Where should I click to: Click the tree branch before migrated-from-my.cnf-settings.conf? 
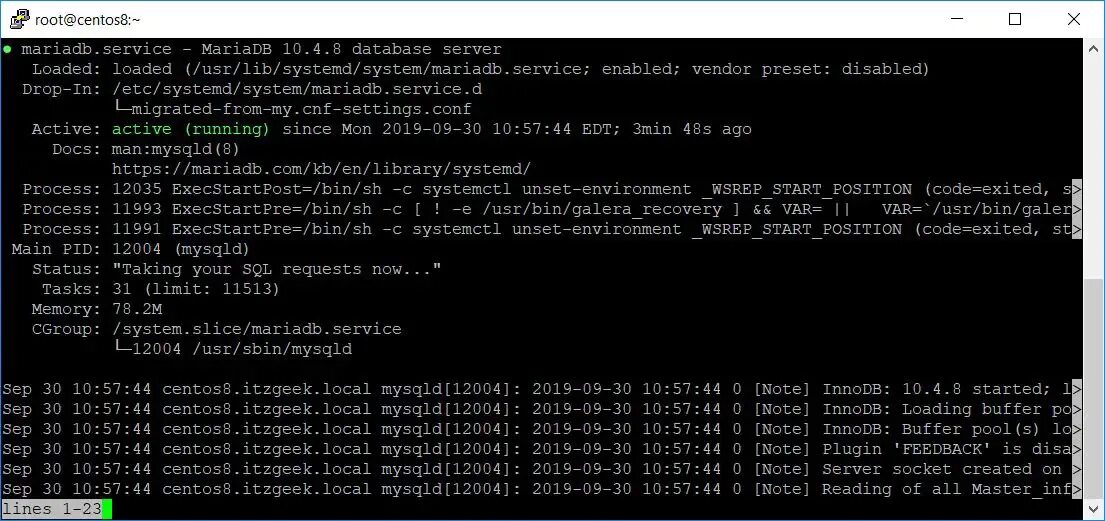122,109
